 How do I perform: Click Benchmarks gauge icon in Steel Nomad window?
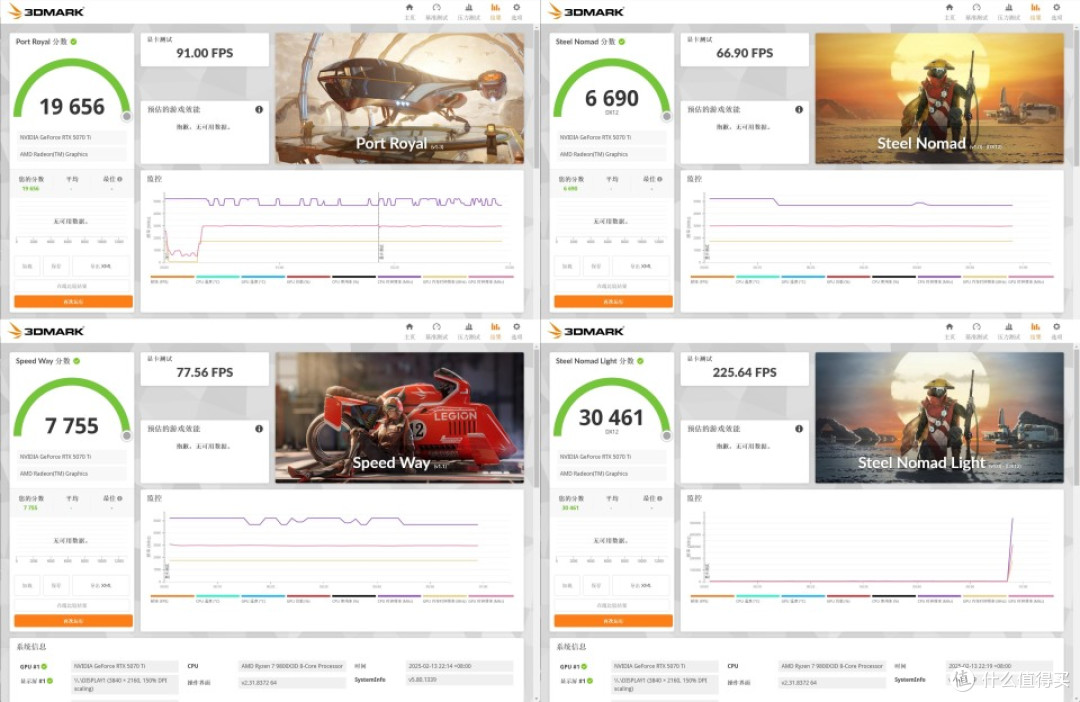coord(977,8)
